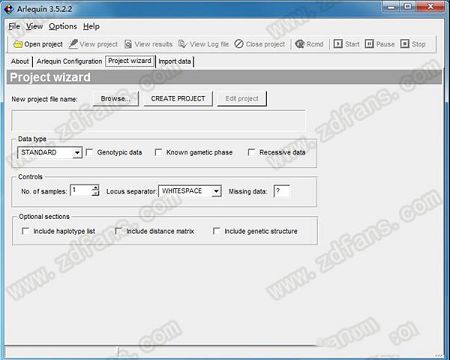Enable the Genotypic data checkbox
The image size is (450, 360).
[89, 152]
